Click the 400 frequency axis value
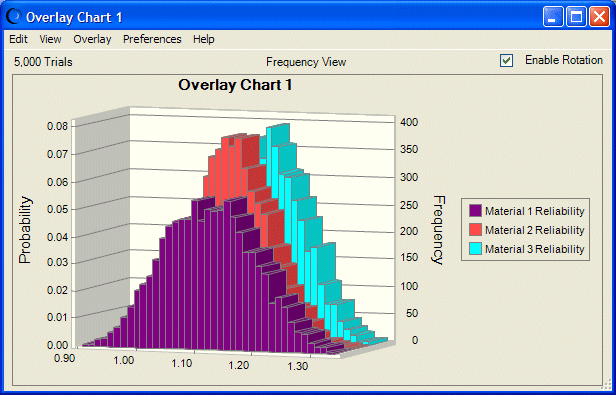 pyautogui.click(x=409, y=122)
